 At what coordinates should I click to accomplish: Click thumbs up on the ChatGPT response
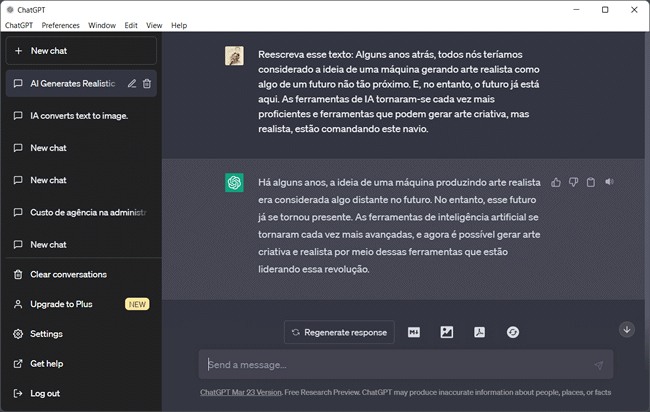coord(556,182)
